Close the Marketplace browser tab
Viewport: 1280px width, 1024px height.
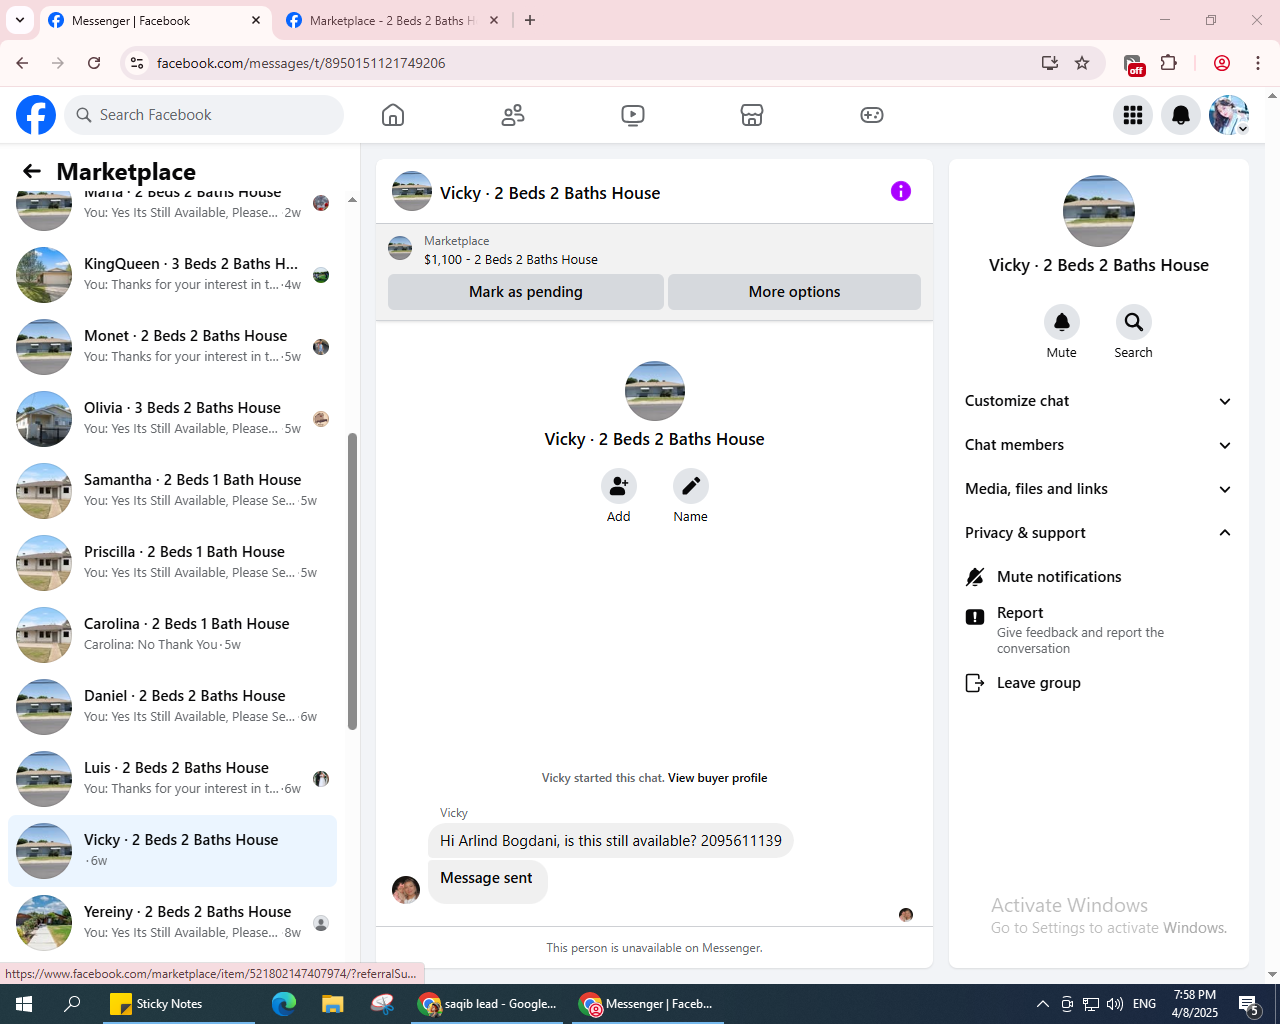[494, 20]
